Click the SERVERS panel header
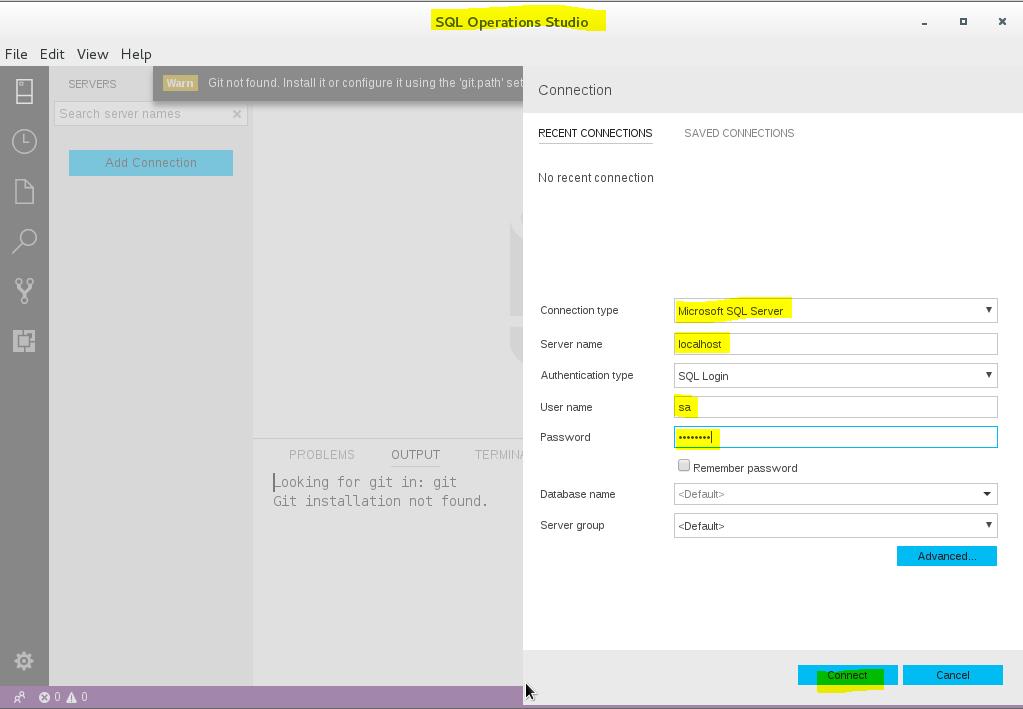 point(93,84)
